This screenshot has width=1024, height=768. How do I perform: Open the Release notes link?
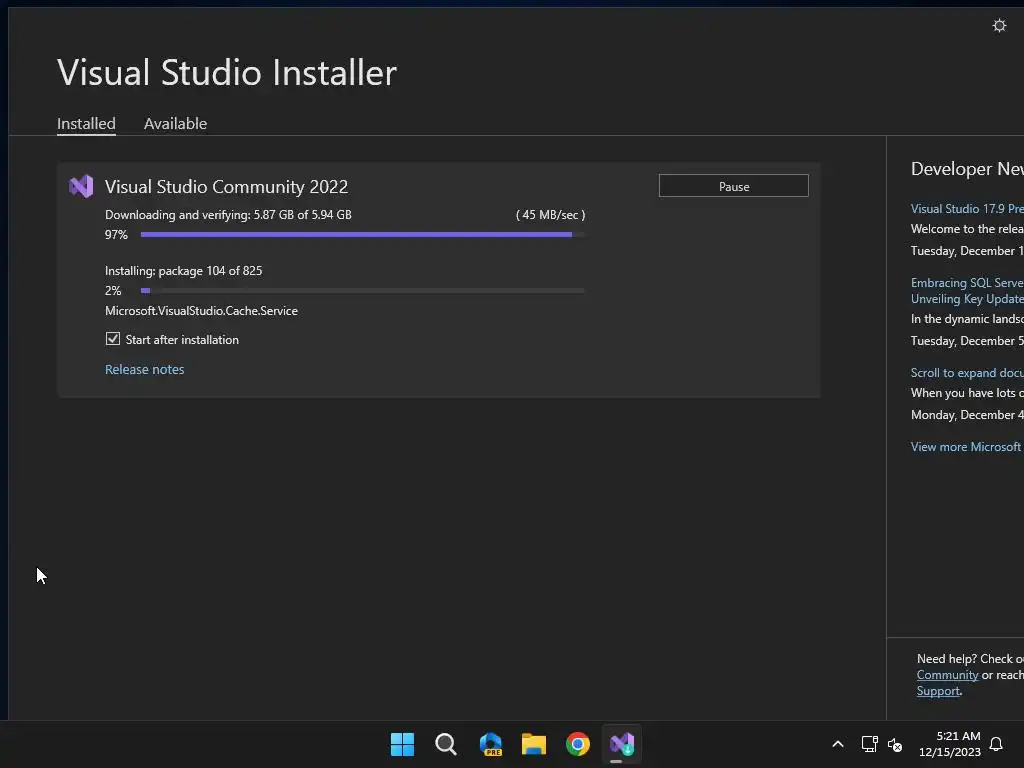pyautogui.click(x=144, y=370)
